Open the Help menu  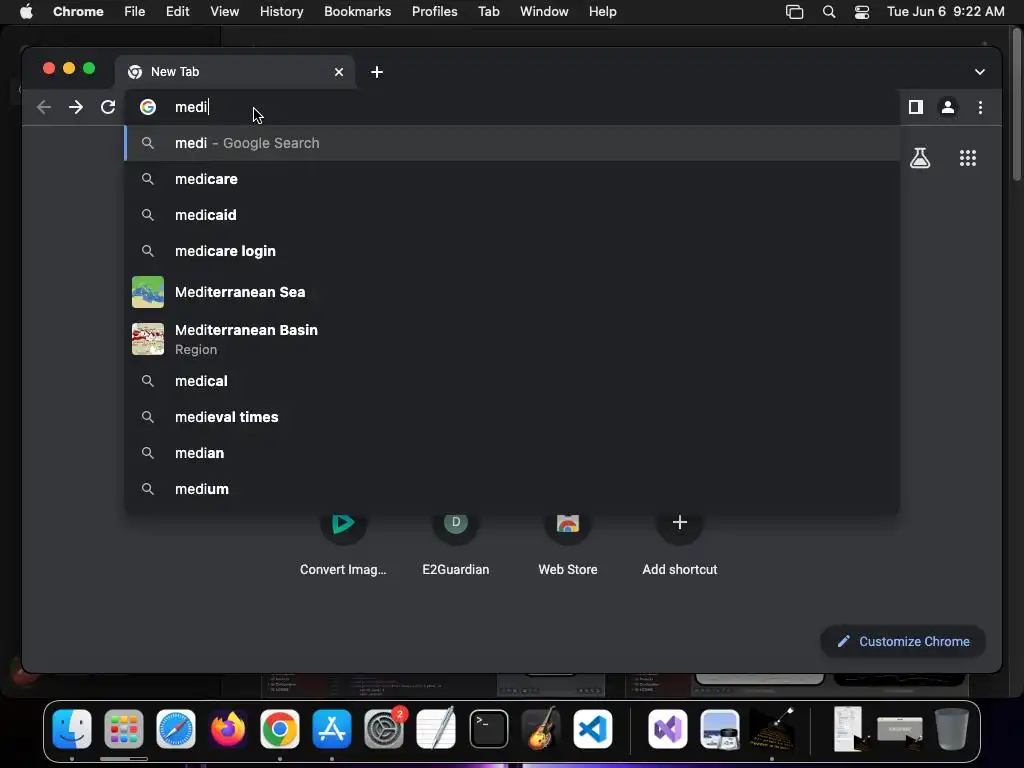[602, 12]
